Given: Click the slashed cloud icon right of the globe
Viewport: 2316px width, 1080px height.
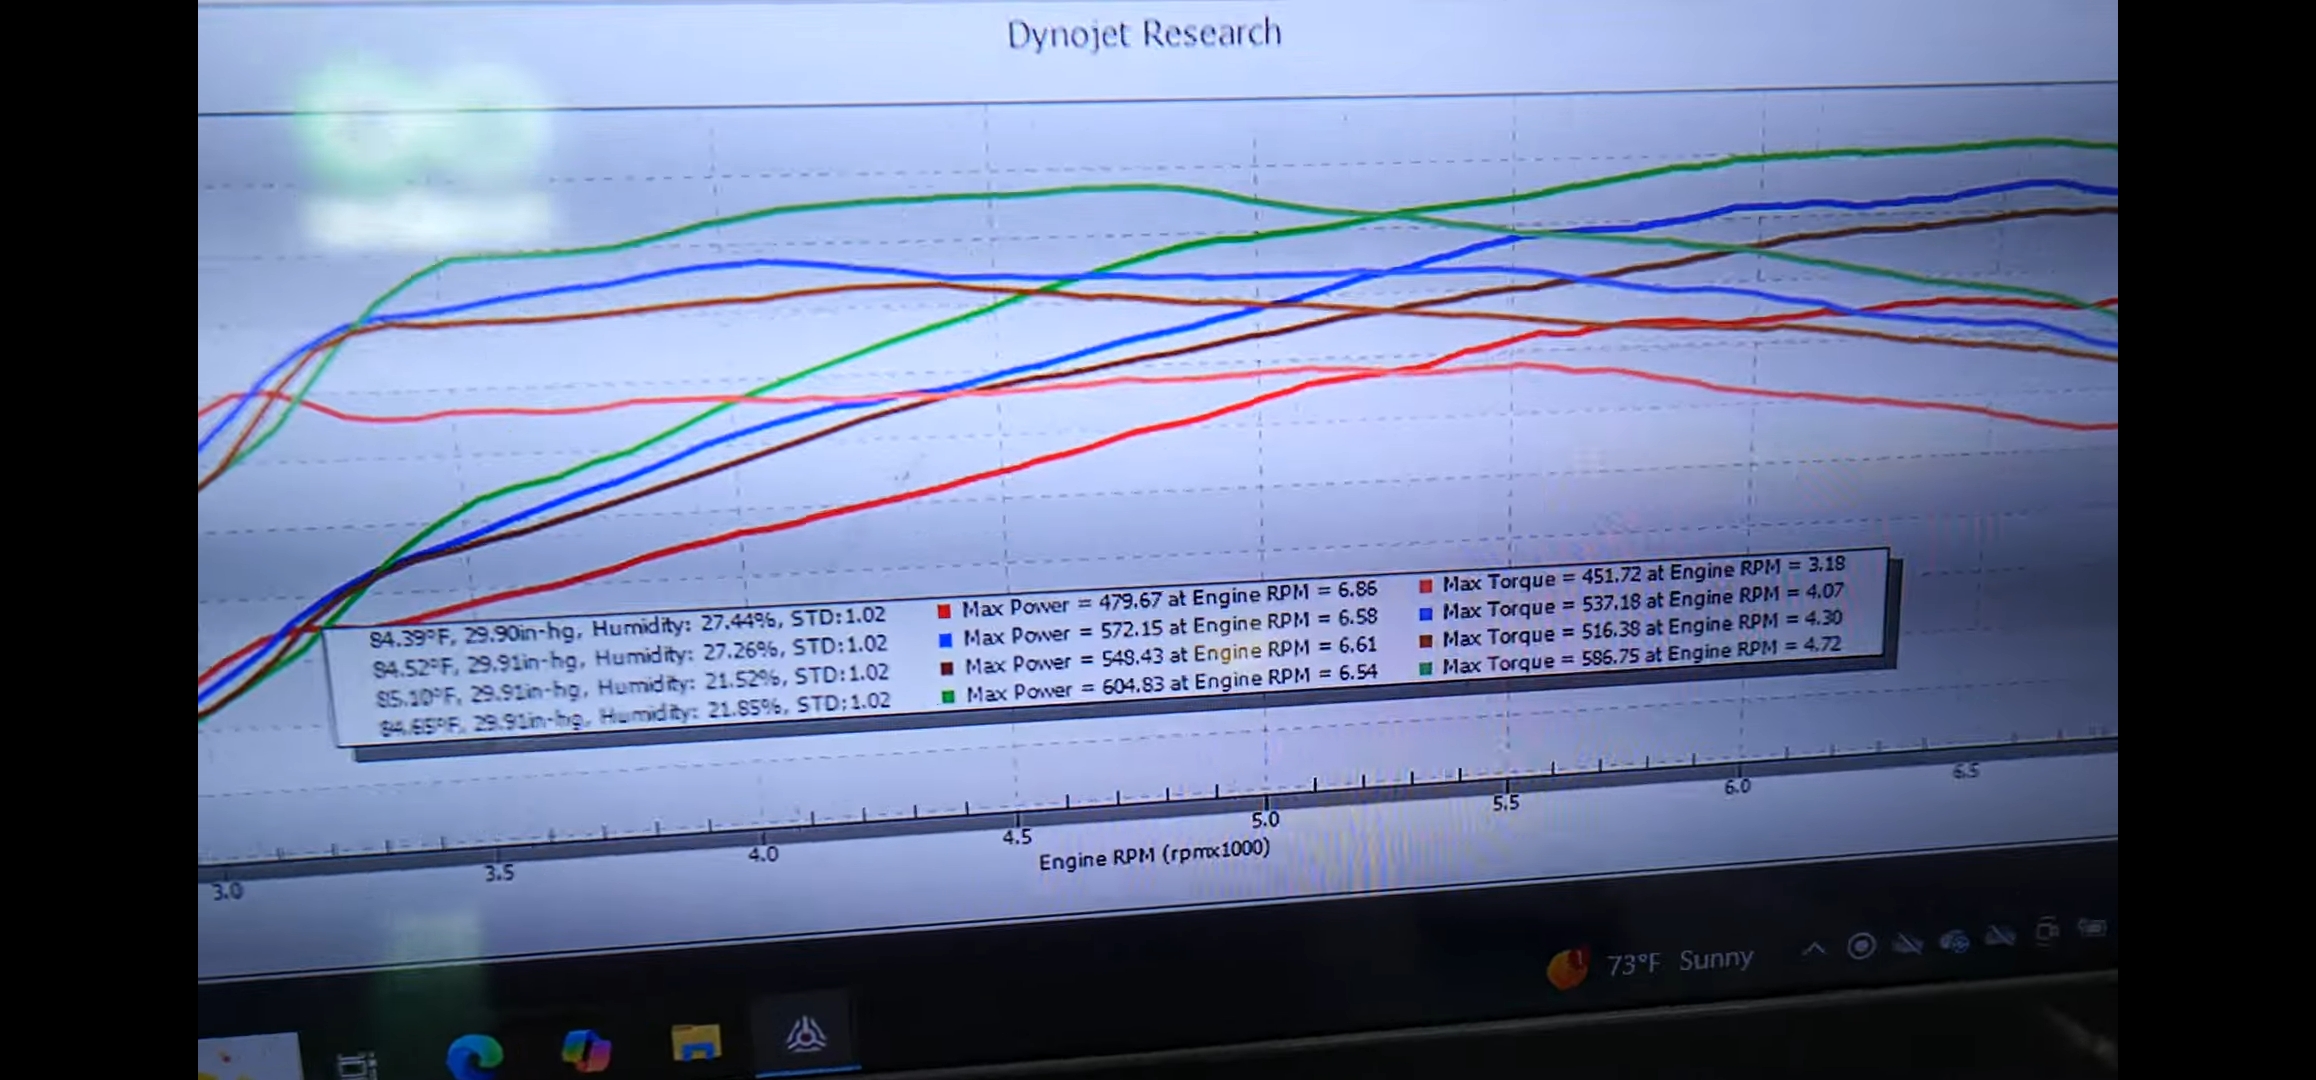Looking at the screenshot, I should (2000, 937).
